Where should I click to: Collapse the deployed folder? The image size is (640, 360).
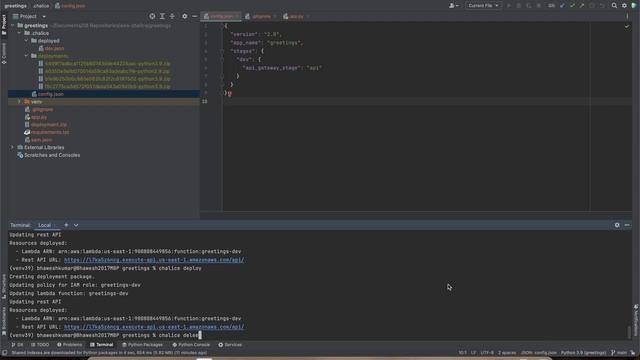coord(27,41)
